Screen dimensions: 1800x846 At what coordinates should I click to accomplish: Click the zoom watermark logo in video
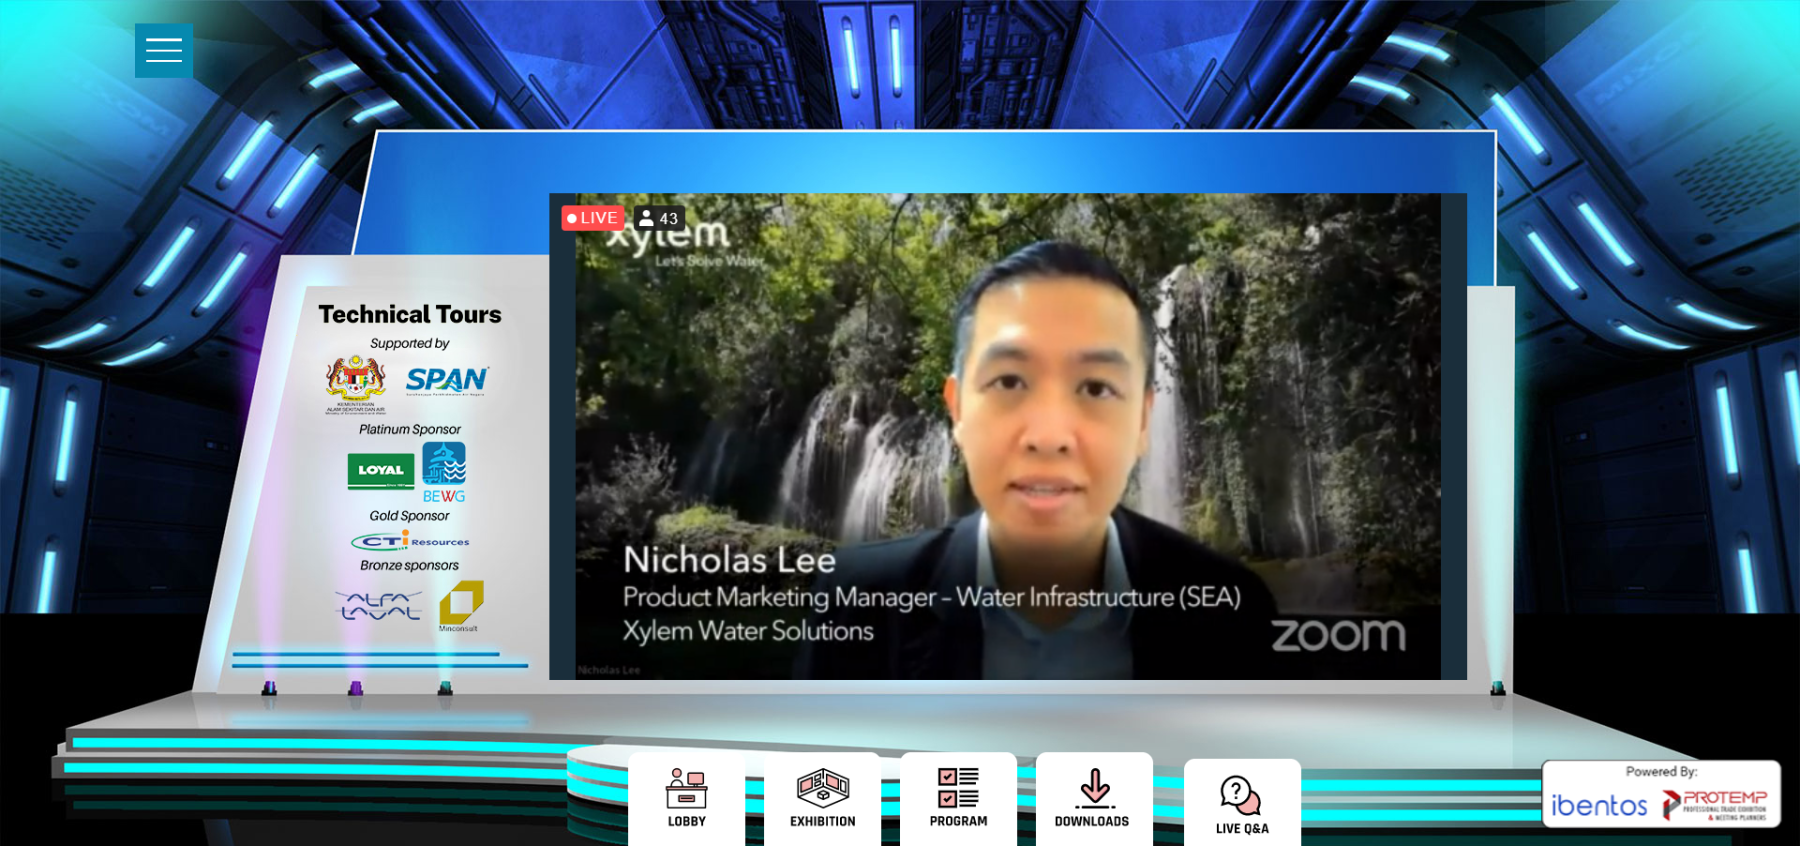(x=1338, y=635)
